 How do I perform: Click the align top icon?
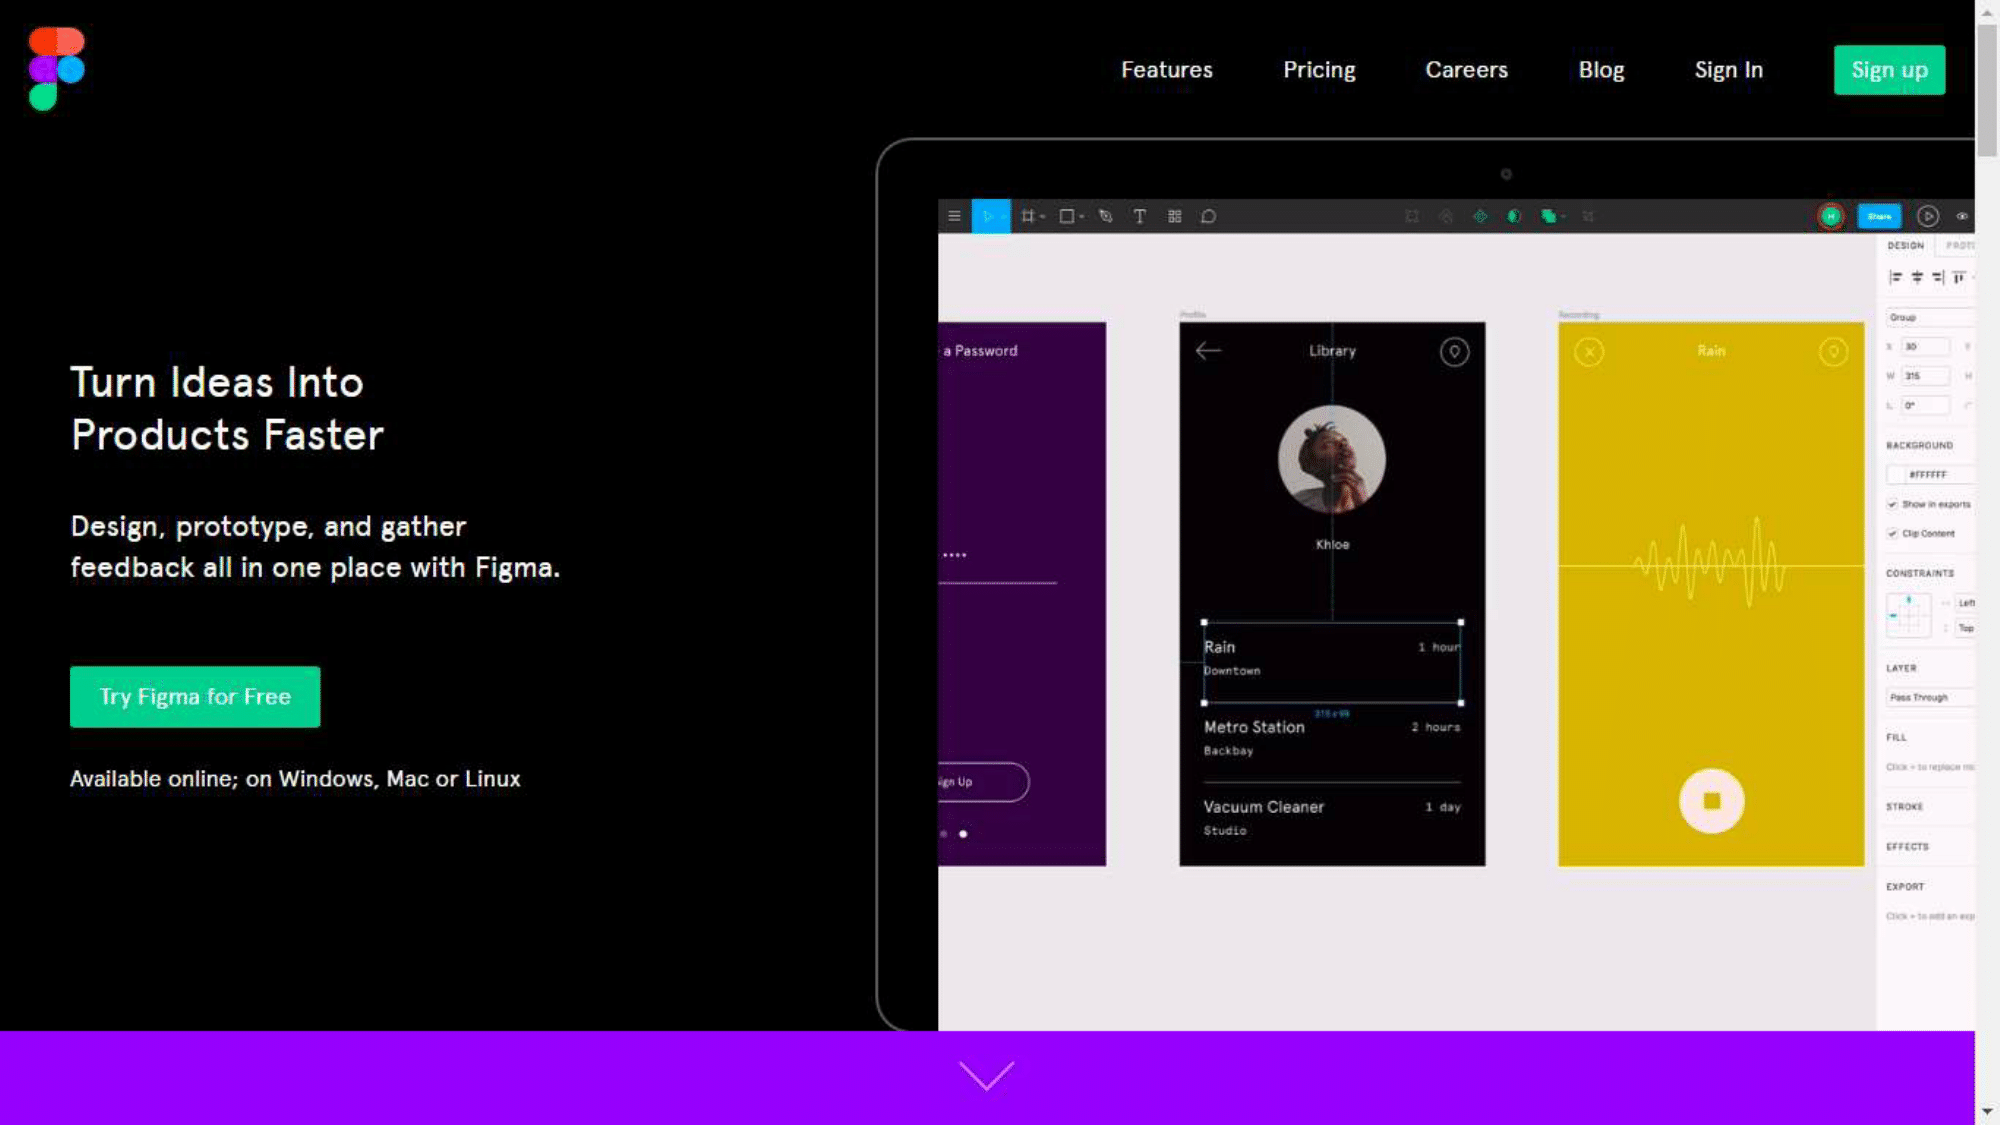[1959, 277]
